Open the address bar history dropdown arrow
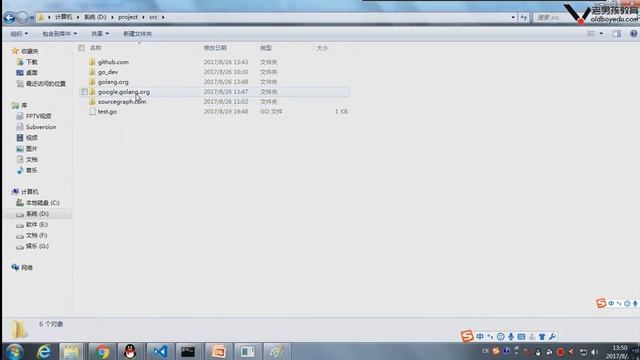 point(513,18)
